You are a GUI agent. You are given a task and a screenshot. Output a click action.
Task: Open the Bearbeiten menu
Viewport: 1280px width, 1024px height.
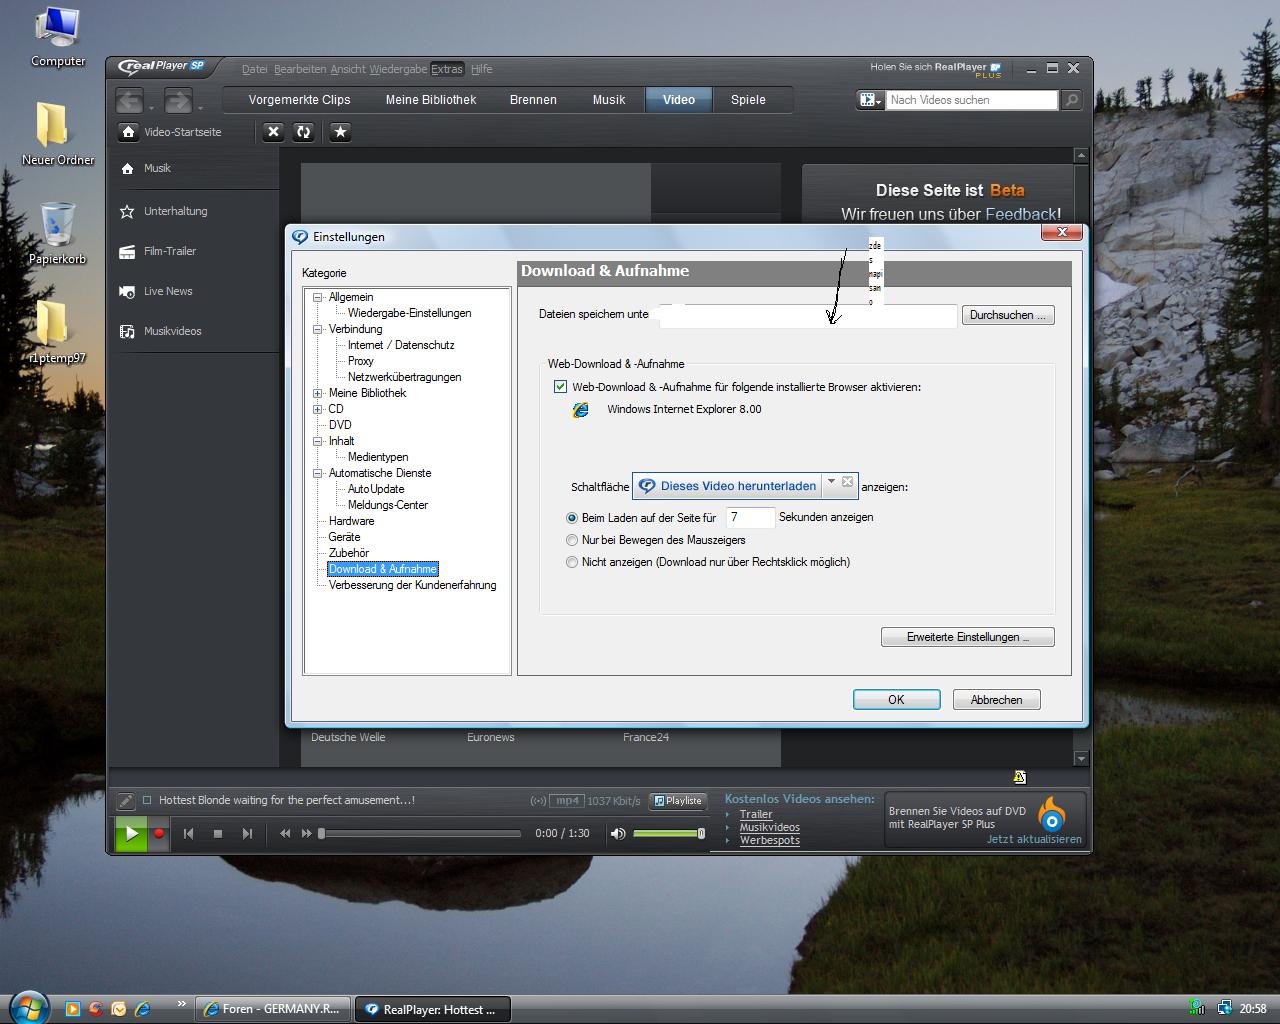click(300, 69)
